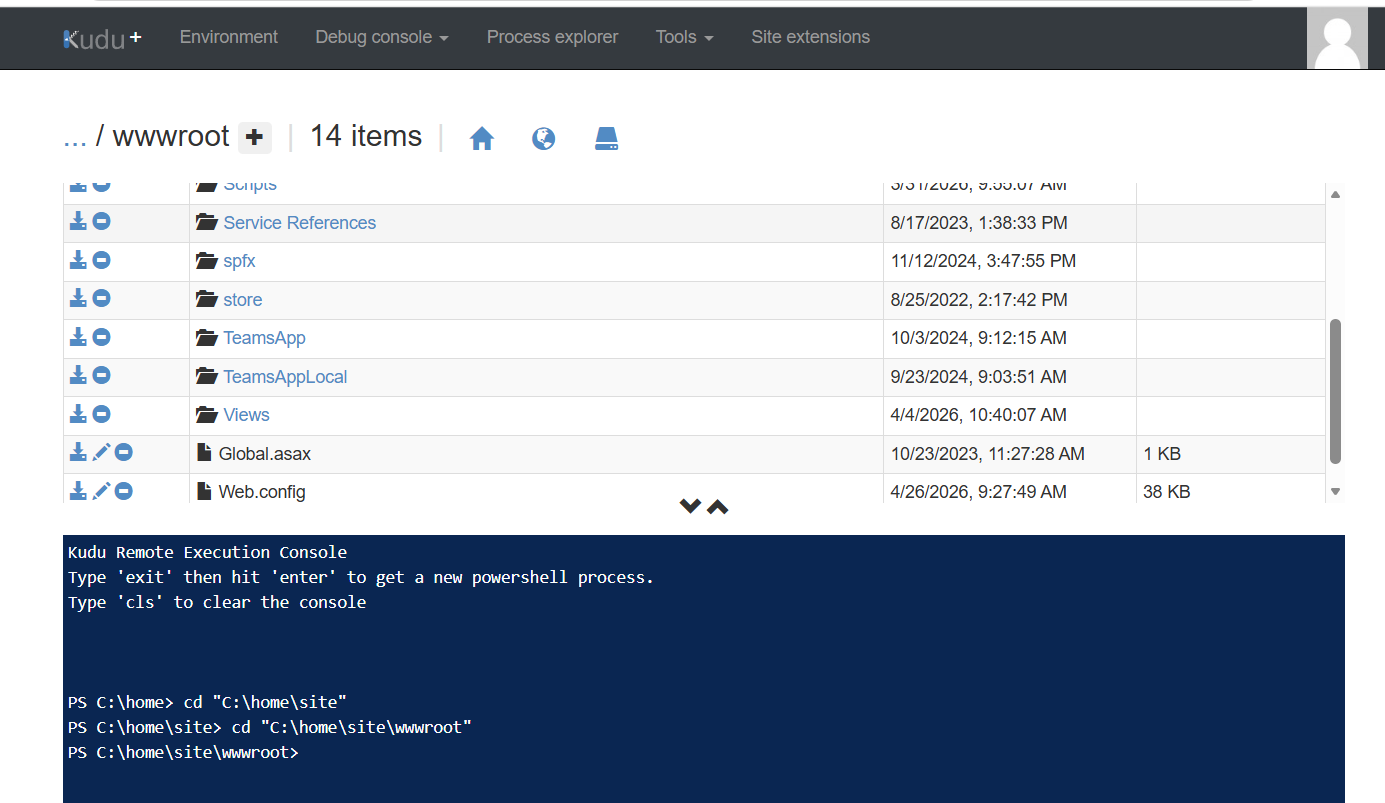
Task: Download the Views folder
Action: [x=78, y=414]
